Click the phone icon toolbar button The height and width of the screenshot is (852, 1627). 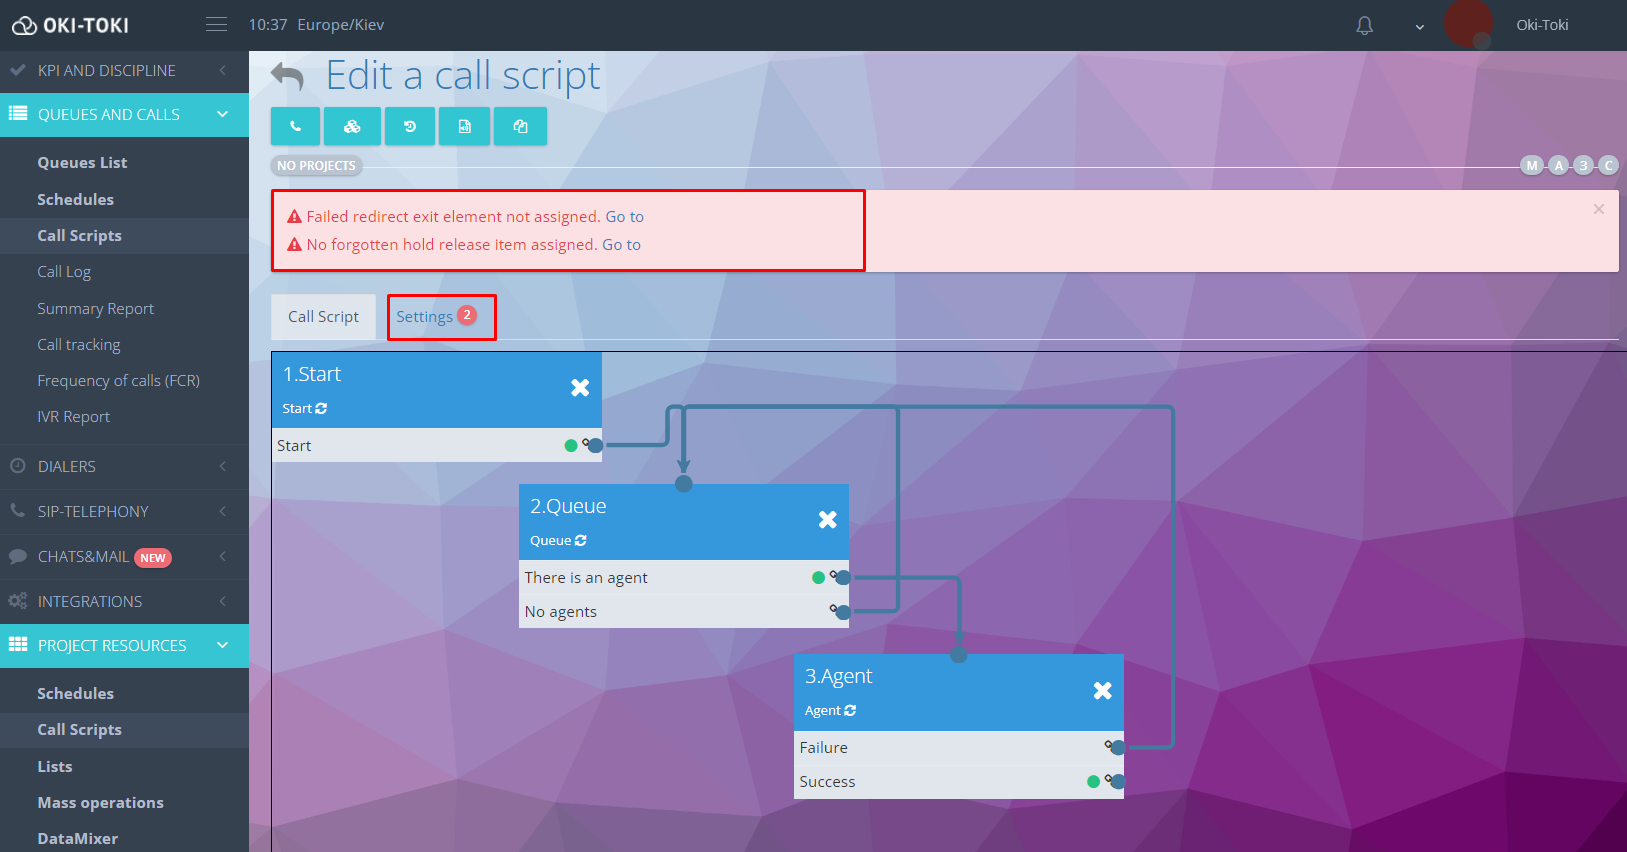click(295, 127)
